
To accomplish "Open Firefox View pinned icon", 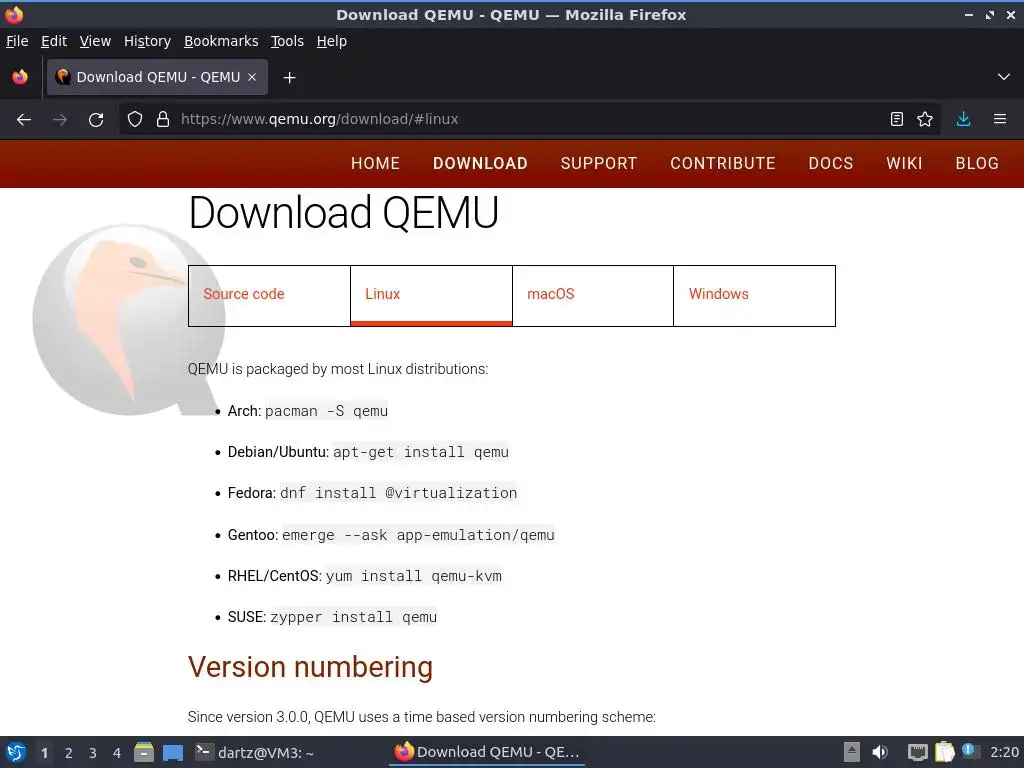I will click(20, 77).
